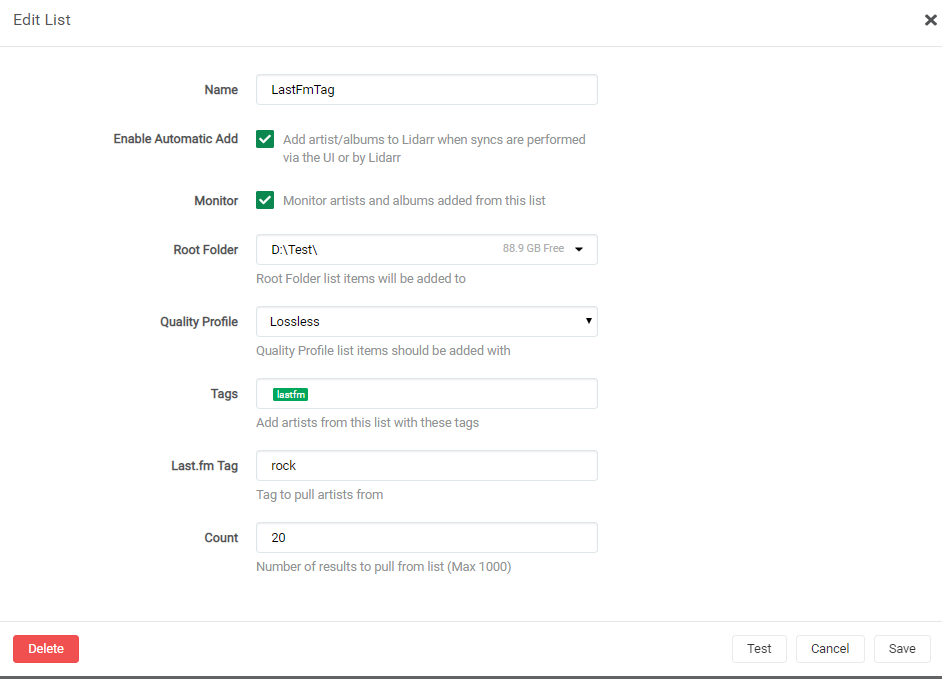This screenshot has height=679, width=942.
Task: Cancel editing the list
Action: pyautogui.click(x=830, y=649)
